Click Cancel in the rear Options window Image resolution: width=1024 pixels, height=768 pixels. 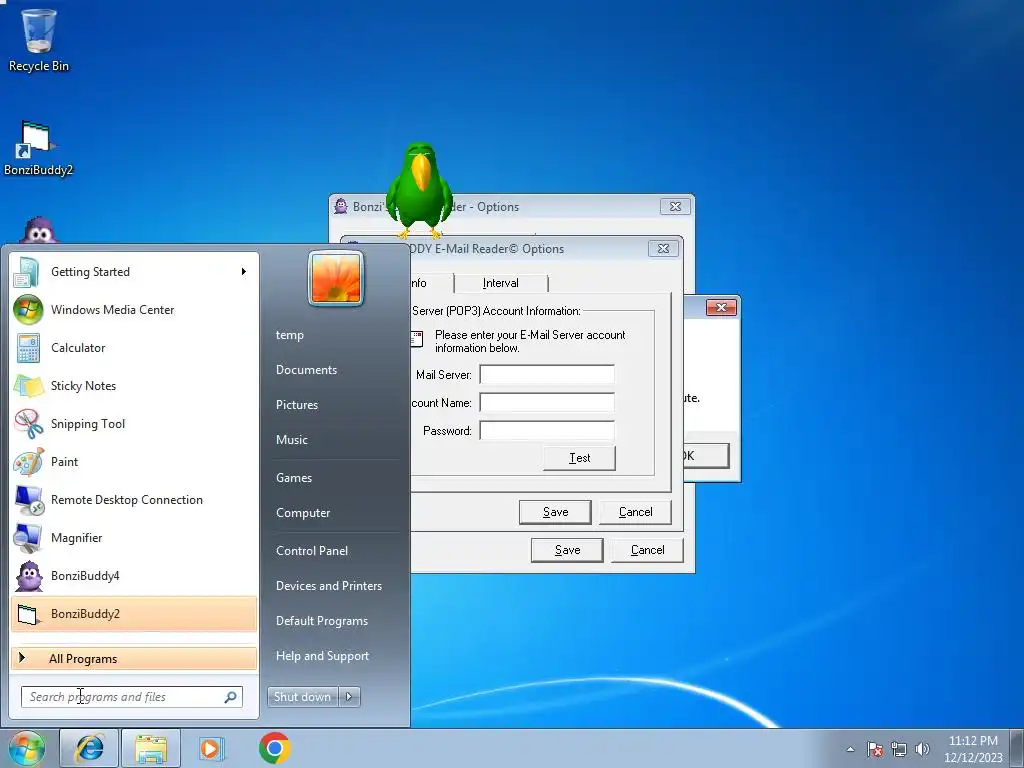[647, 550]
